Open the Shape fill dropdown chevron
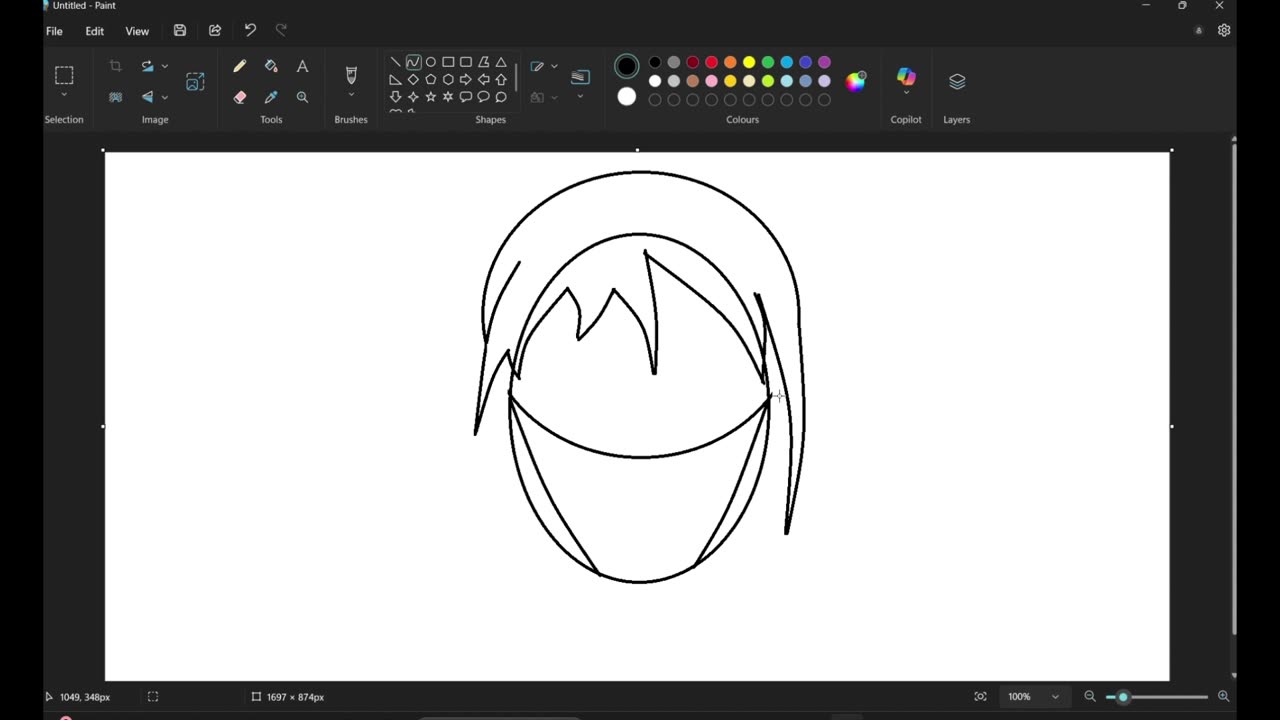This screenshot has width=1280, height=720. click(554, 98)
